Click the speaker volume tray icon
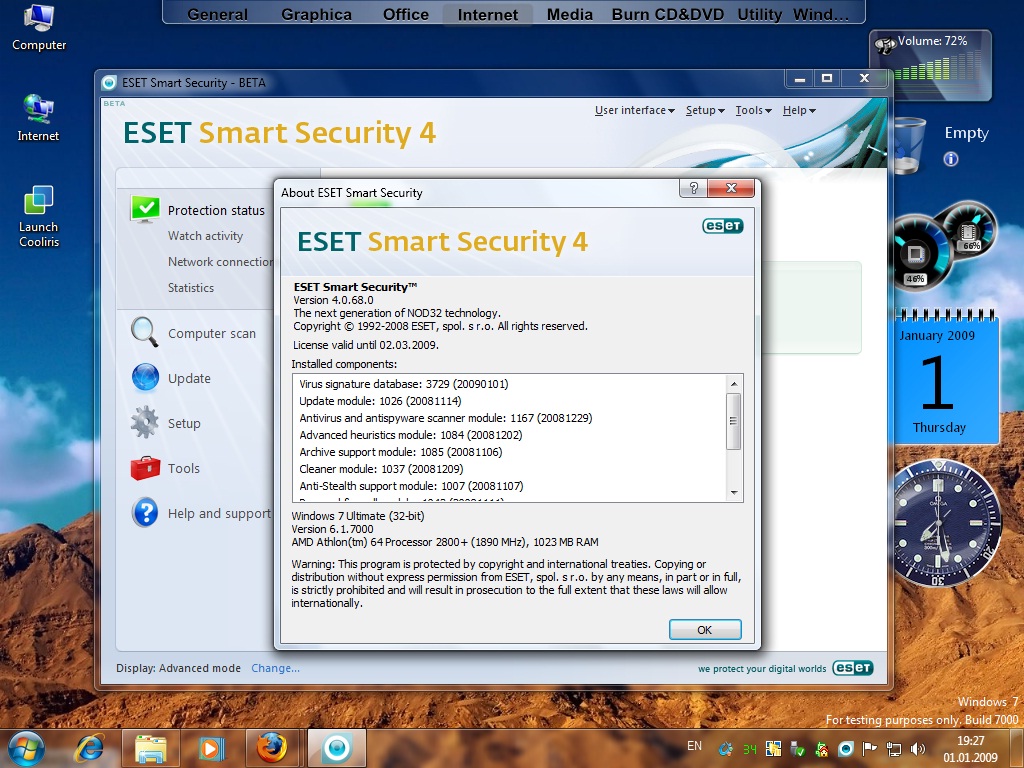Viewport: 1024px width, 768px height. click(918, 748)
